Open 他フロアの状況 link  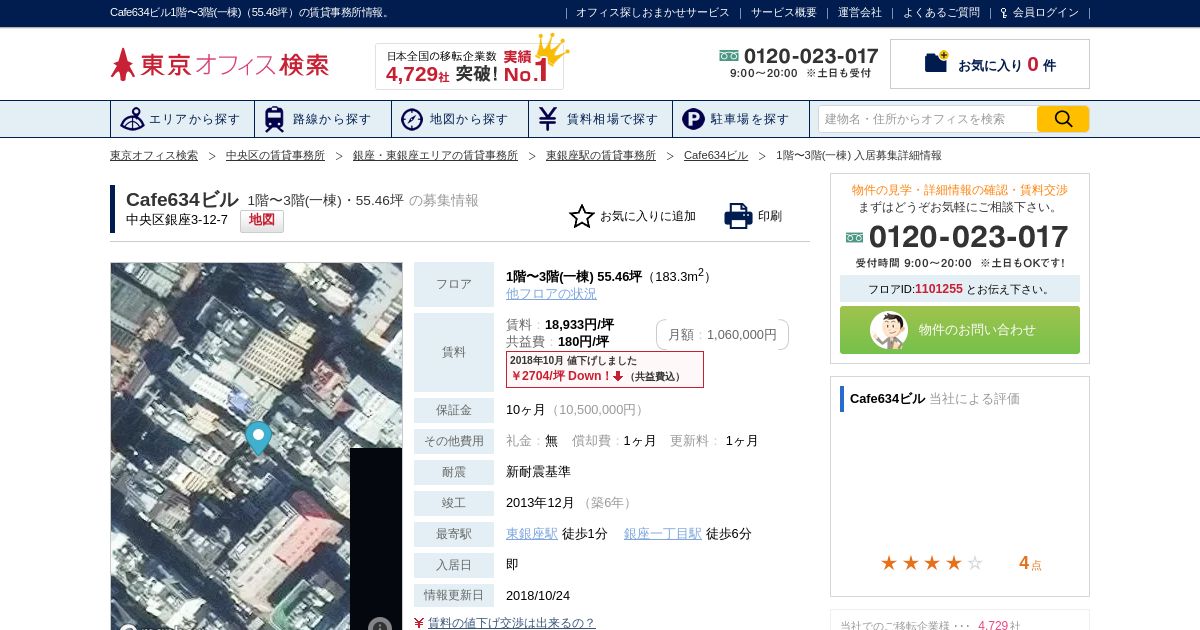[551, 294]
